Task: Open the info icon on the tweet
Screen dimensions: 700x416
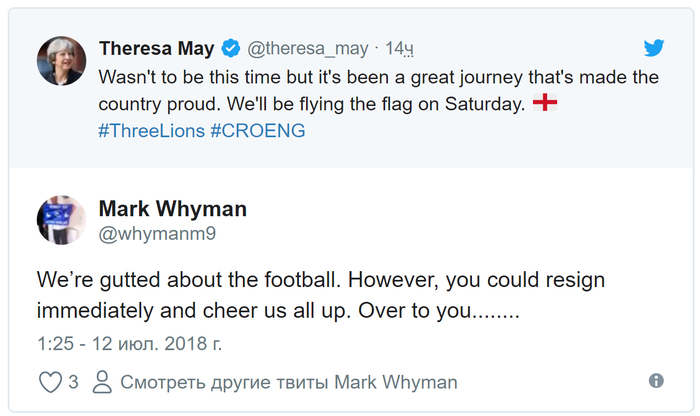Action: coord(656,381)
